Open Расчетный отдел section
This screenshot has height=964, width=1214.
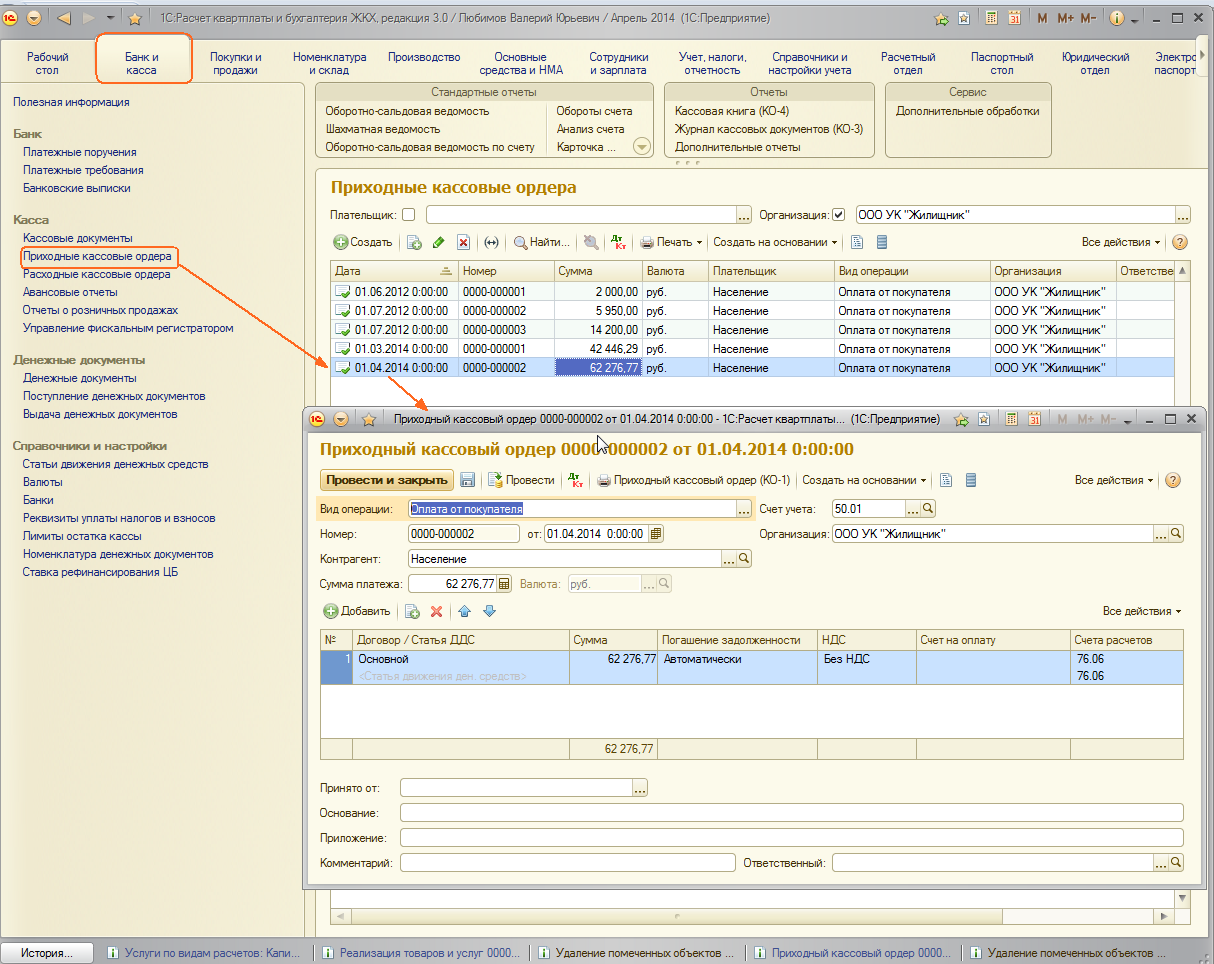[x=908, y=64]
